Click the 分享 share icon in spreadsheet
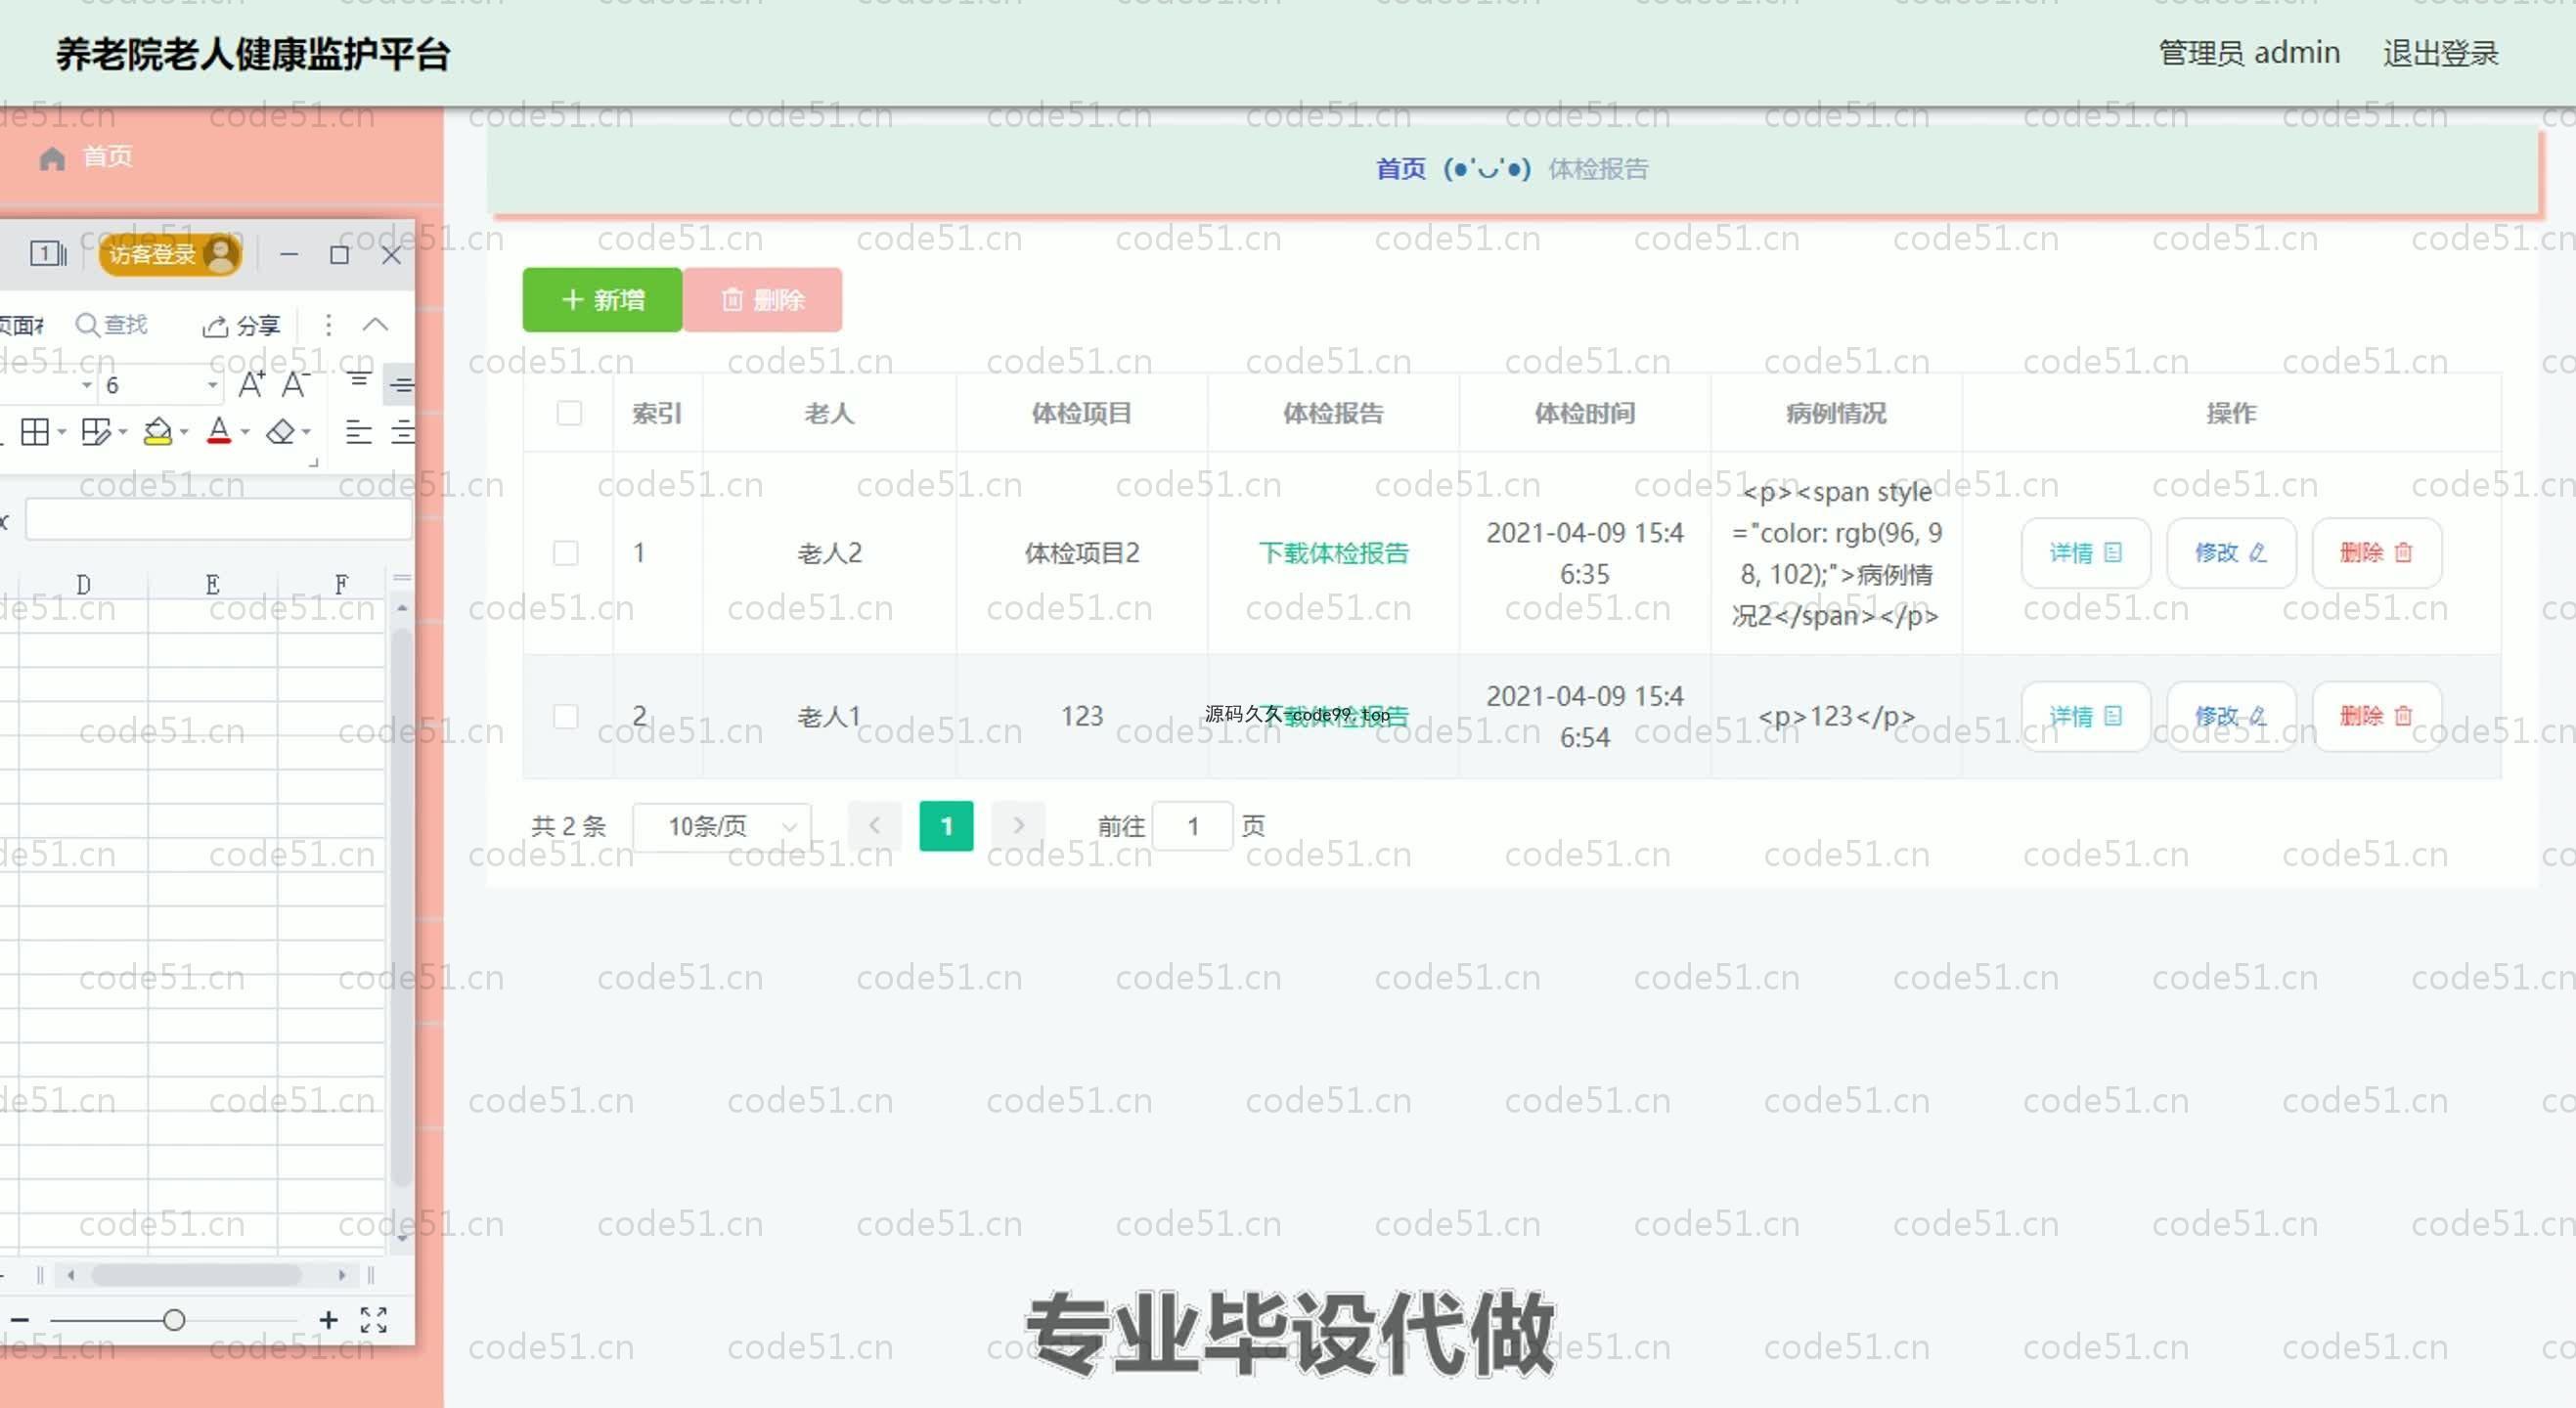 click(241, 326)
